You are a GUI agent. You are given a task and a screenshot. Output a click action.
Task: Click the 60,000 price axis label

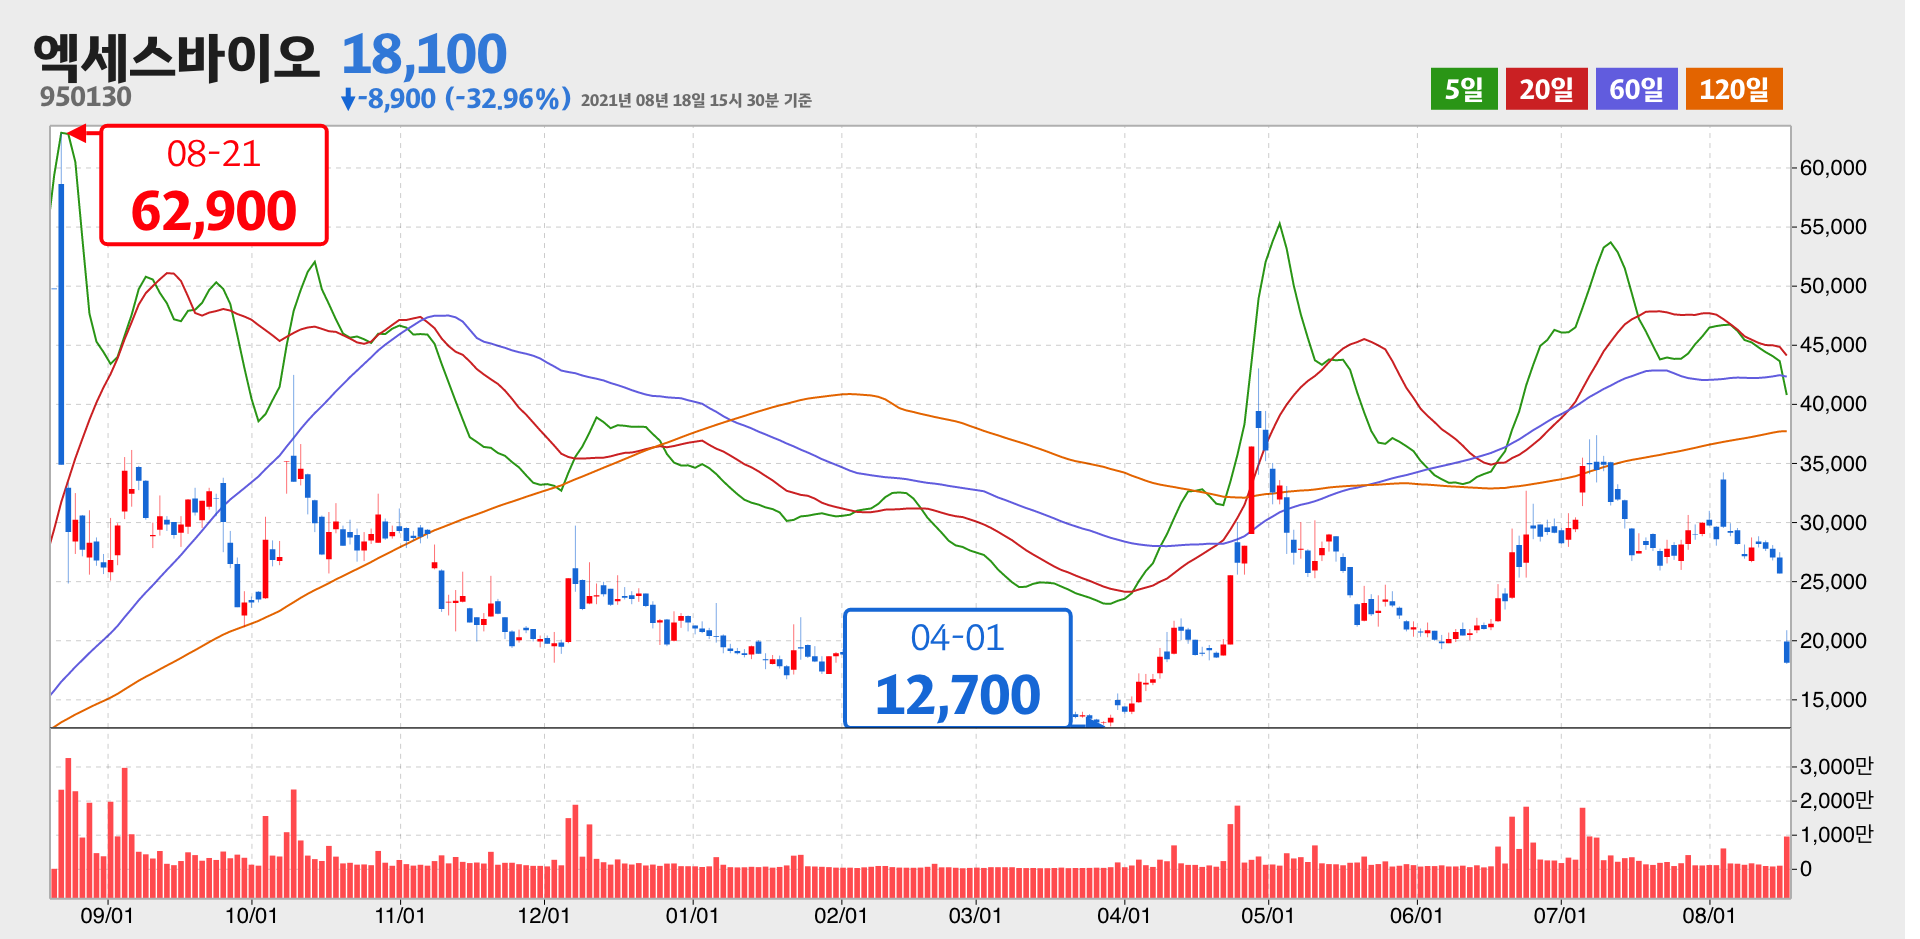(1833, 168)
